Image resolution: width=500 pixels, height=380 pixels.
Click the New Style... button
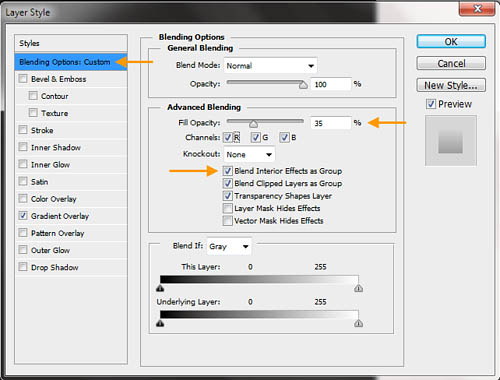pyautogui.click(x=451, y=85)
